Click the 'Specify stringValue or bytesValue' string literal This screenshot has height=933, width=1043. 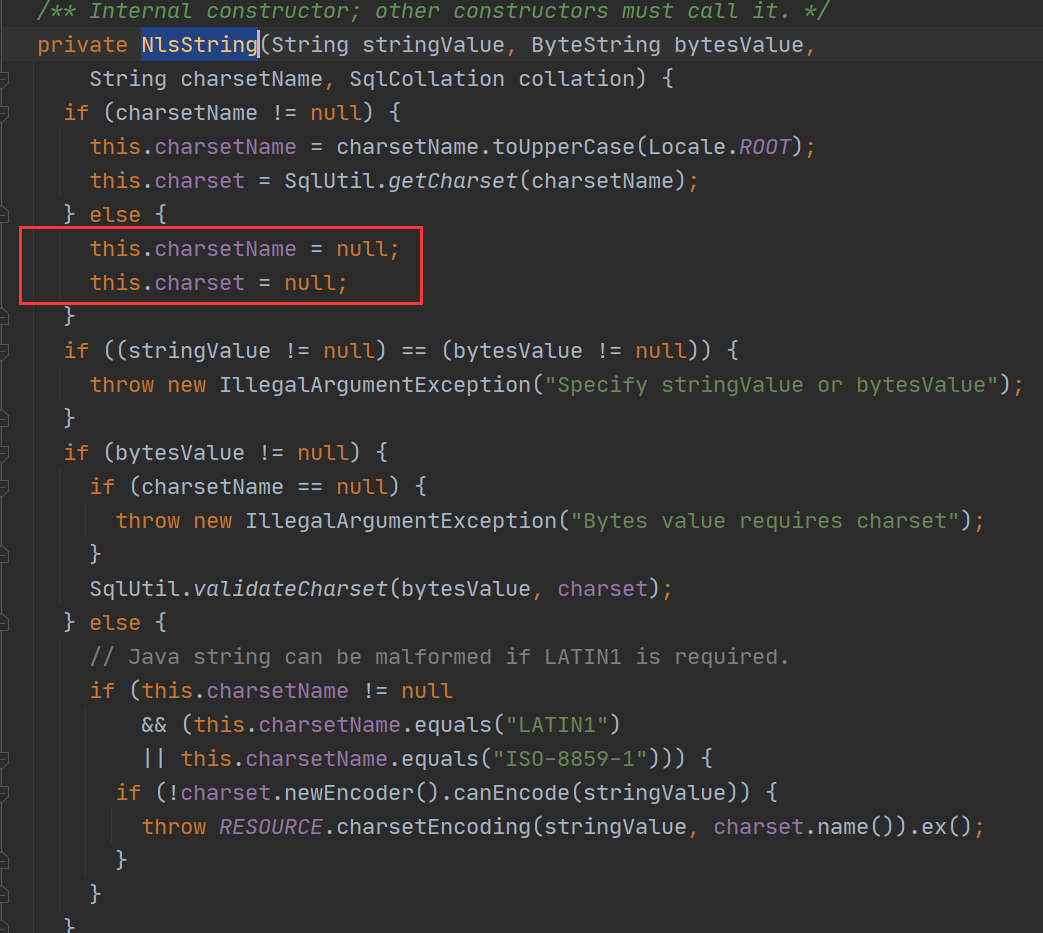coord(772,384)
